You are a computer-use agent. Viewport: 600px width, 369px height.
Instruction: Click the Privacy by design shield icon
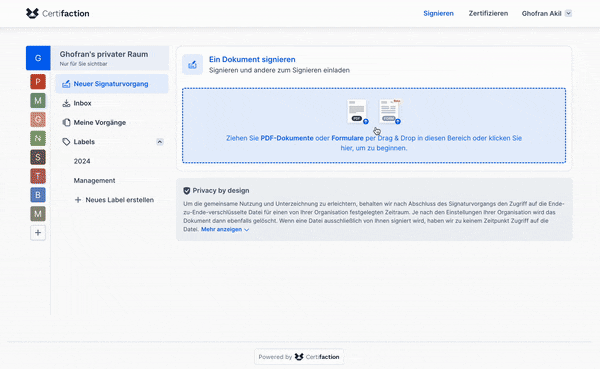tap(187, 191)
